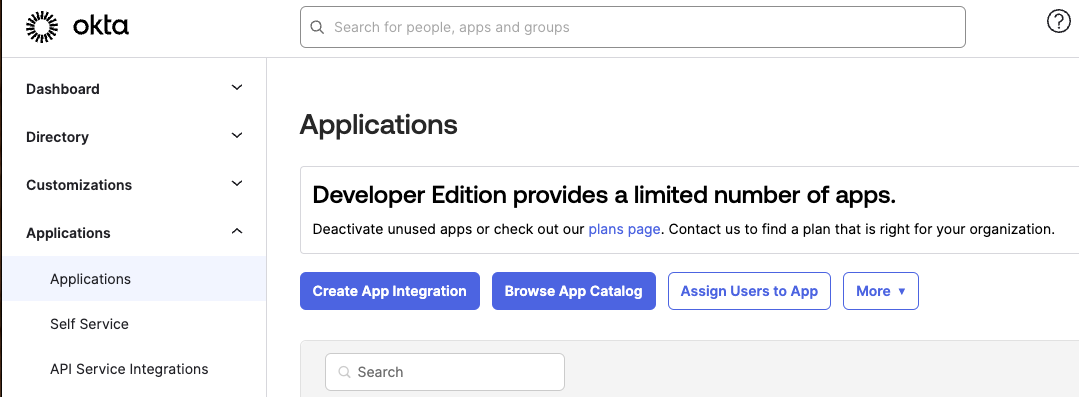The height and width of the screenshot is (397, 1079).
Task: Focus the people, apps and groups search field
Action: click(x=632, y=28)
